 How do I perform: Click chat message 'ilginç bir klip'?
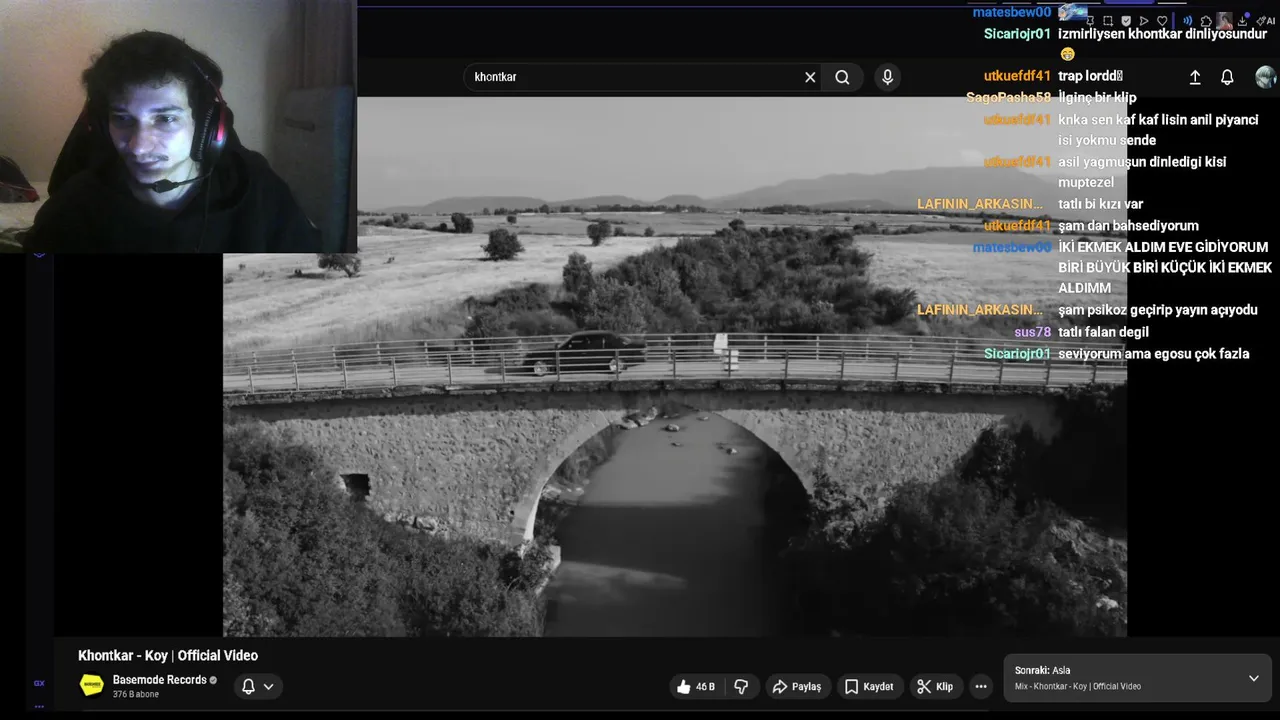coord(1097,98)
